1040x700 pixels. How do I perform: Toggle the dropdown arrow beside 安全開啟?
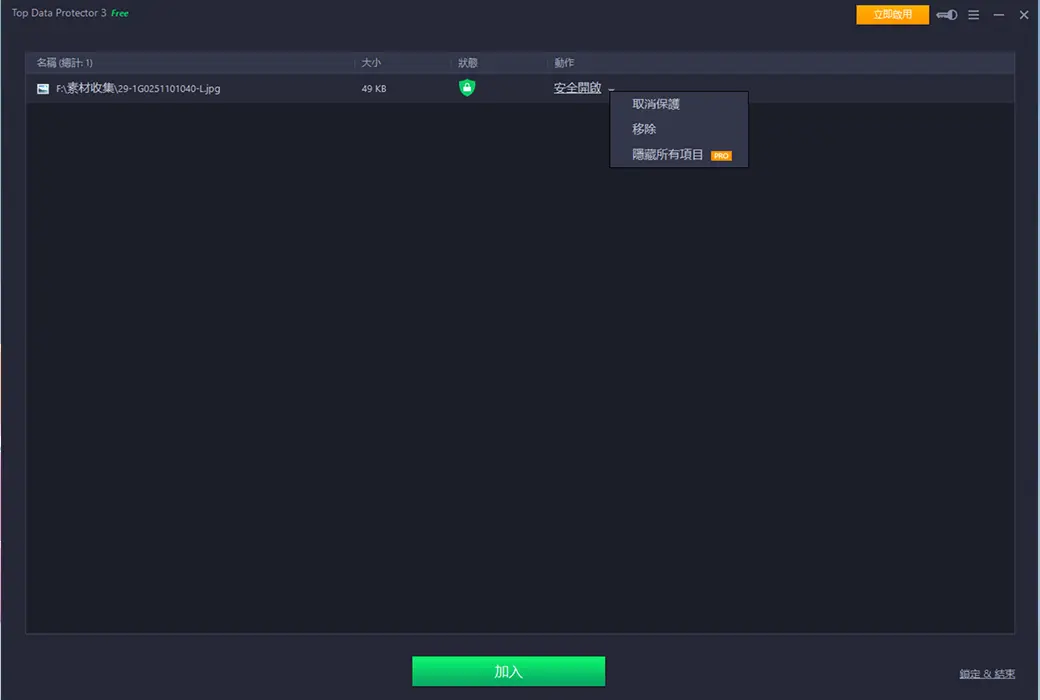(611, 89)
